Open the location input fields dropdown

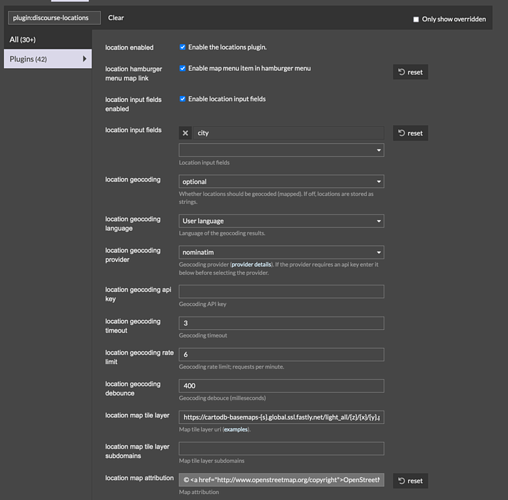pos(281,150)
